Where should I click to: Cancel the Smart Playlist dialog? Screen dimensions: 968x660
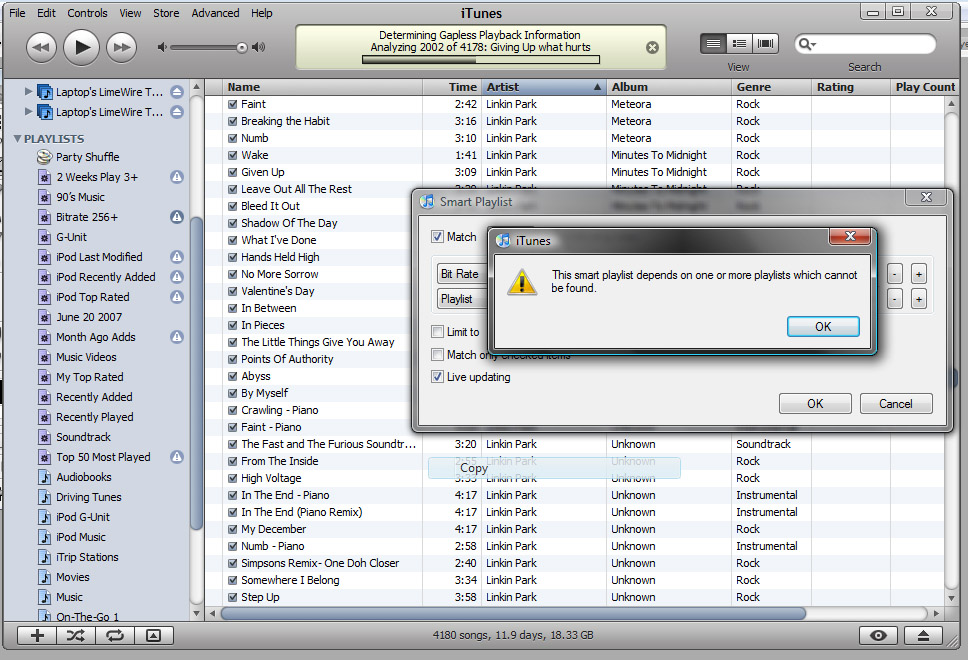tap(896, 404)
